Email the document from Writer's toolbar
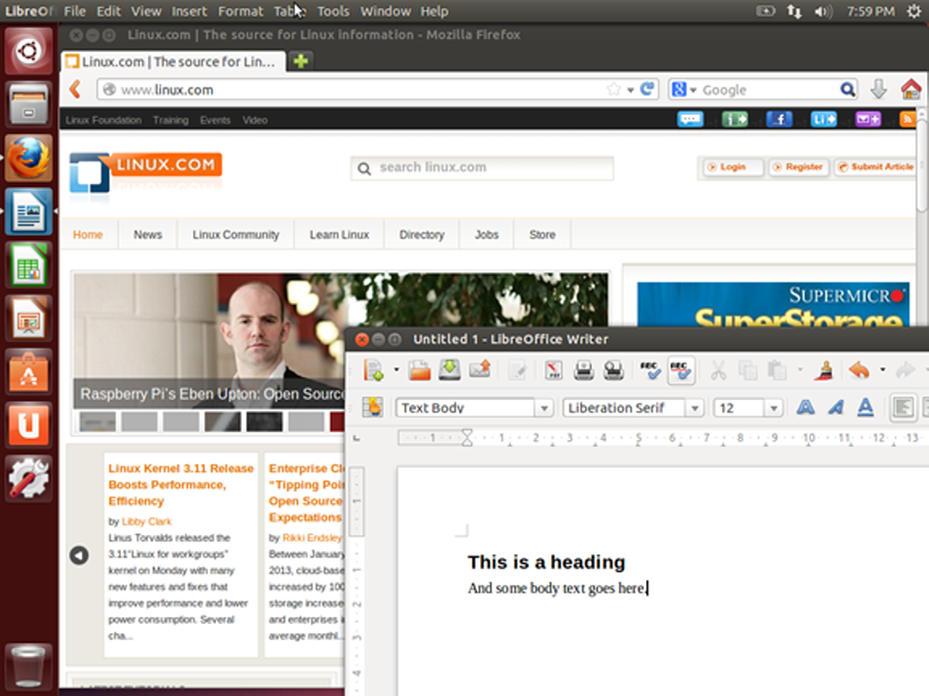This screenshot has height=696, width=929. tap(480, 371)
